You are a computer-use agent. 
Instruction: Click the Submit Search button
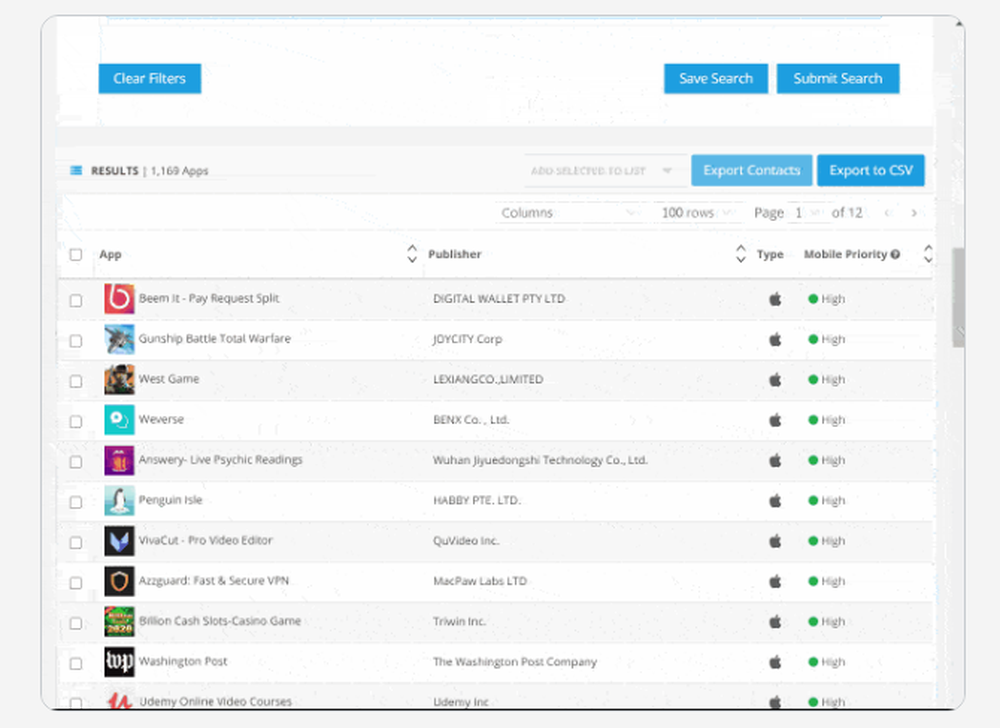[x=838, y=78]
